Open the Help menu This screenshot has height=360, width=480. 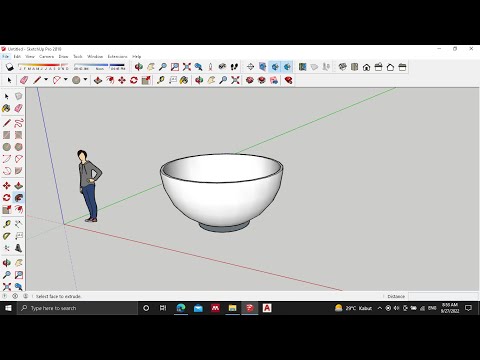137,57
